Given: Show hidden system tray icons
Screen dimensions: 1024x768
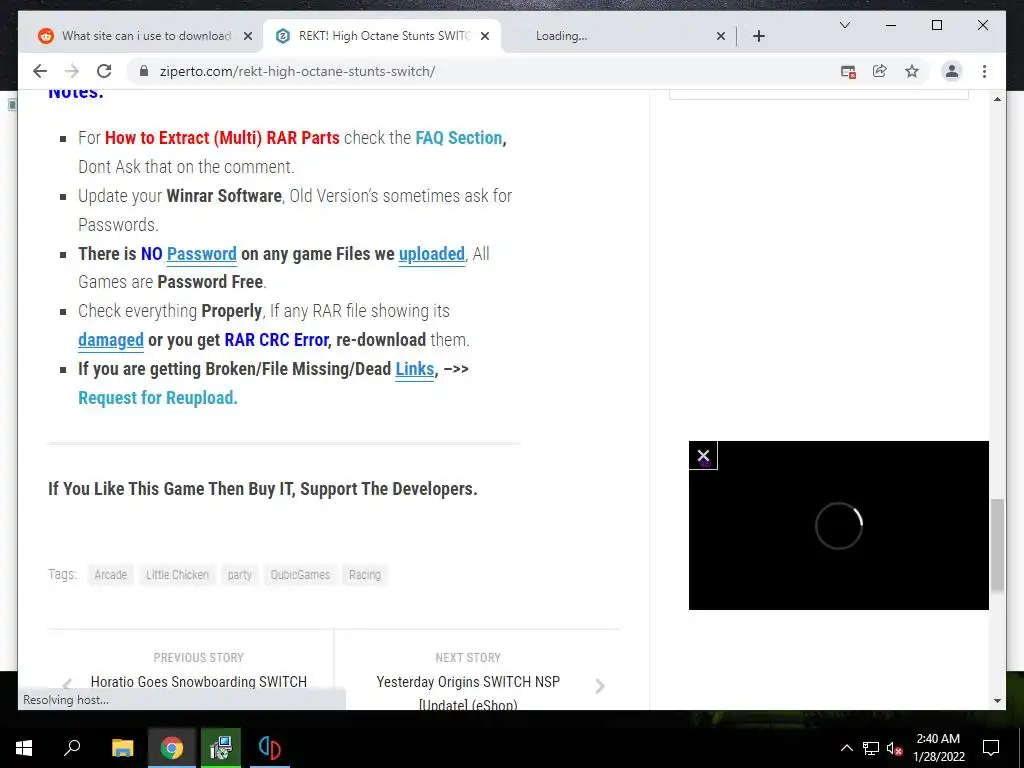Looking at the screenshot, I should coord(846,748).
